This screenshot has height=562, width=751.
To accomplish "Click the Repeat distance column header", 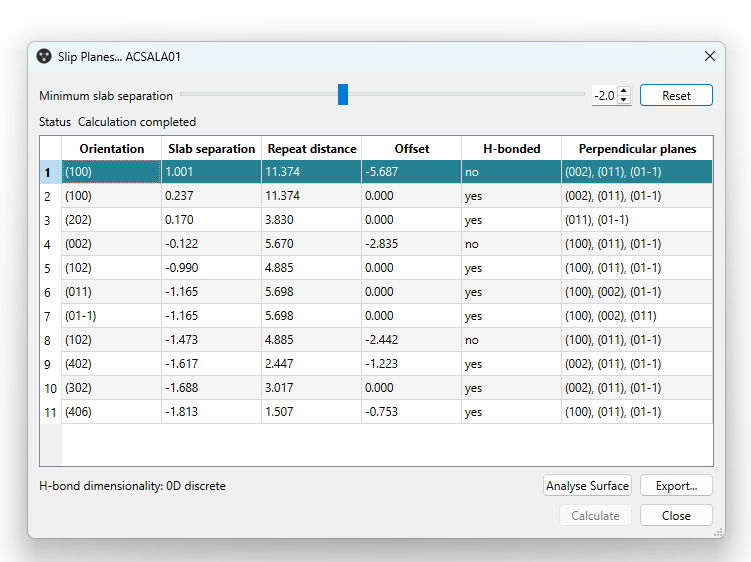I will tap(311, 149).
